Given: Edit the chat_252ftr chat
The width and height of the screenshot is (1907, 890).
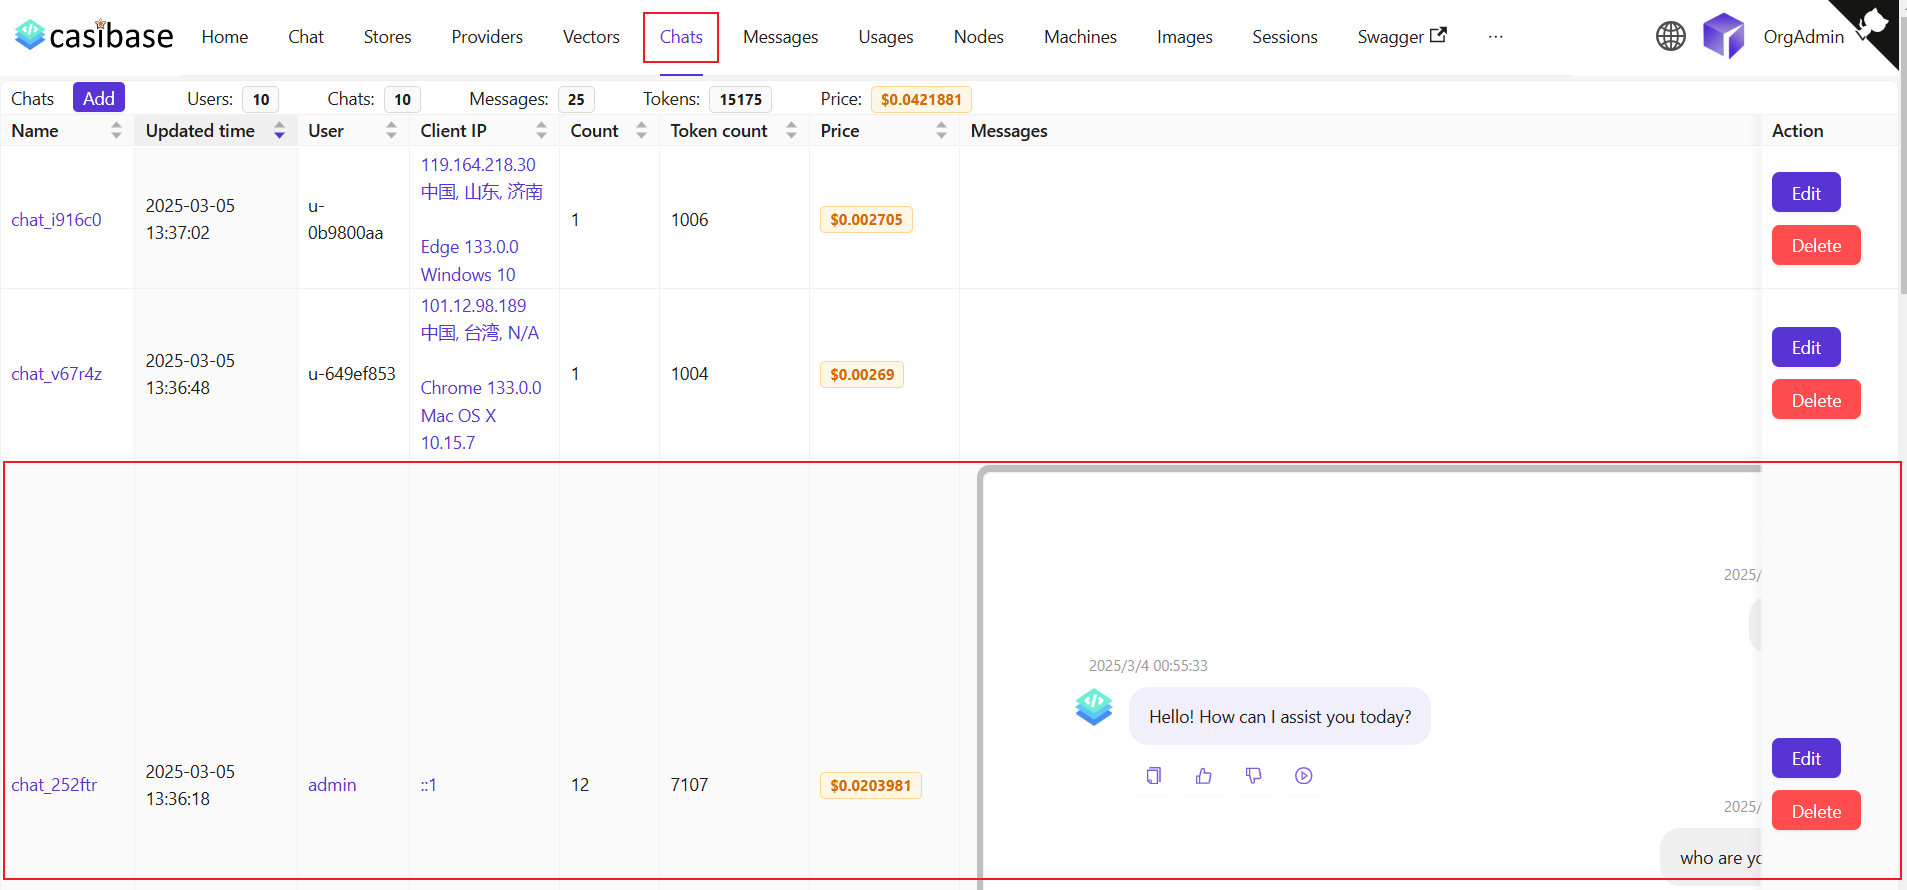Looking at the screenshot, I should (1805, 758).
